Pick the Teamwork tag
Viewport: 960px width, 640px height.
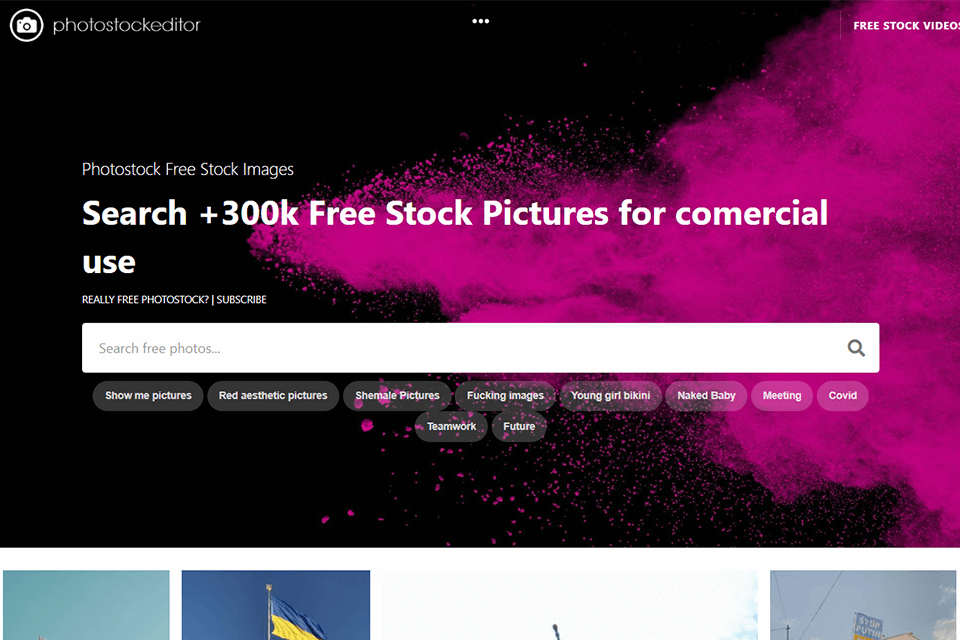[451, 426]
